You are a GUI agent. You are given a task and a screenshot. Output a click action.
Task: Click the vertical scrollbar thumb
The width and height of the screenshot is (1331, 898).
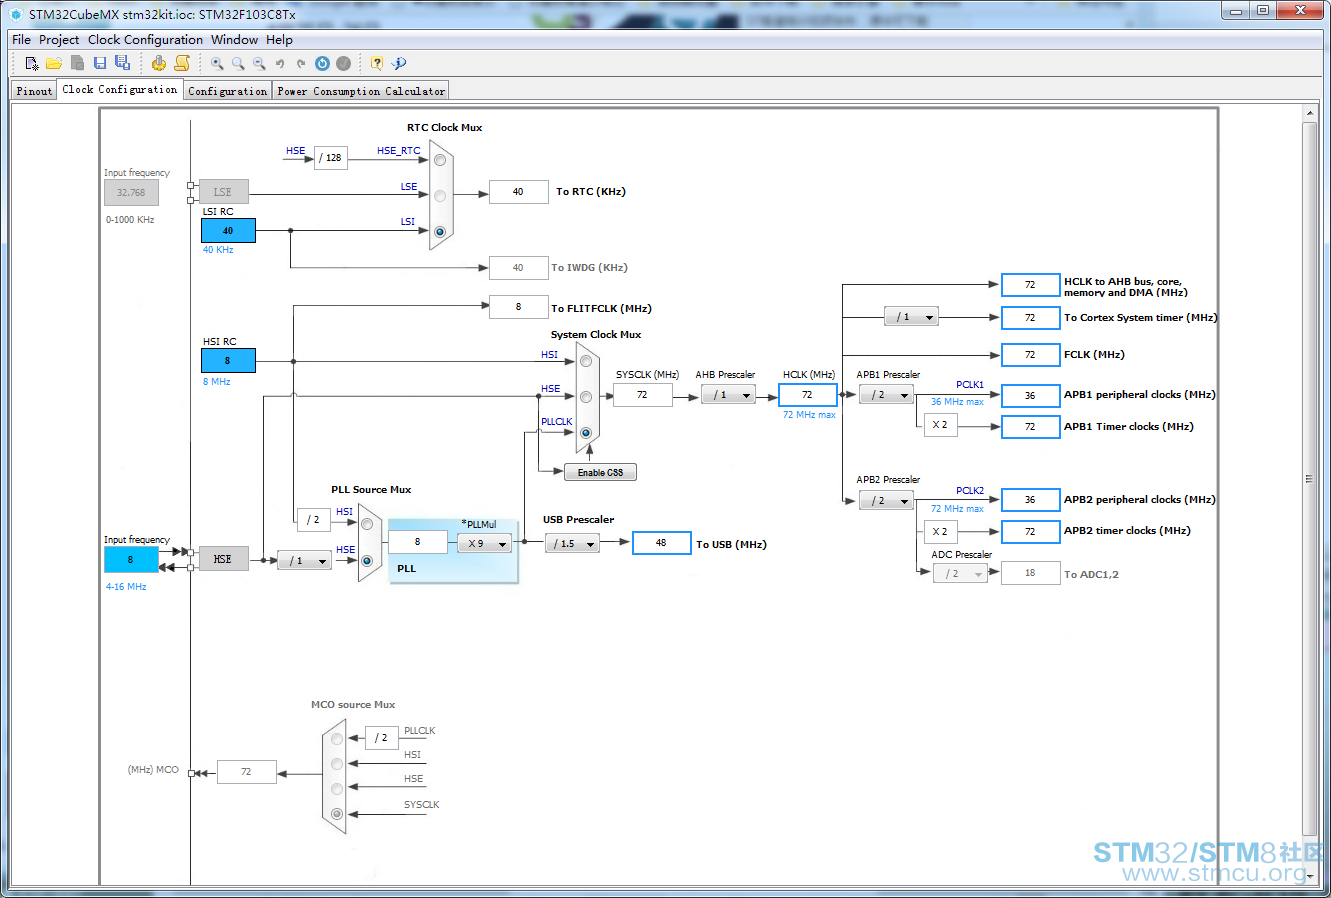[x=1310, y=478]
